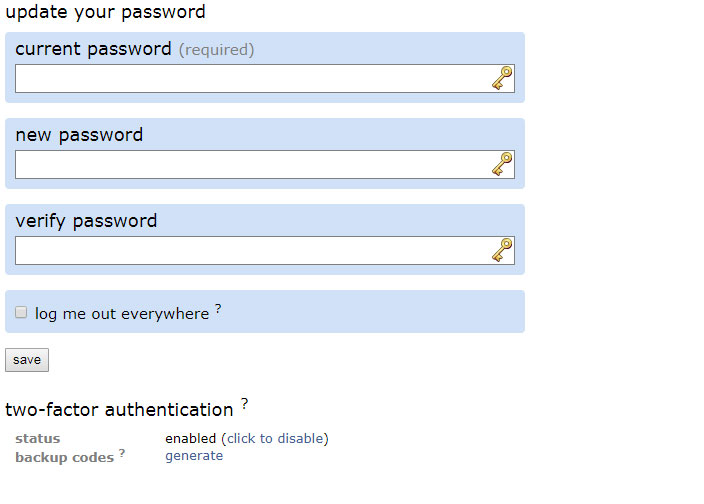704x504 pixels.
Task: Focus the current password input field
Action: (265, 79)
